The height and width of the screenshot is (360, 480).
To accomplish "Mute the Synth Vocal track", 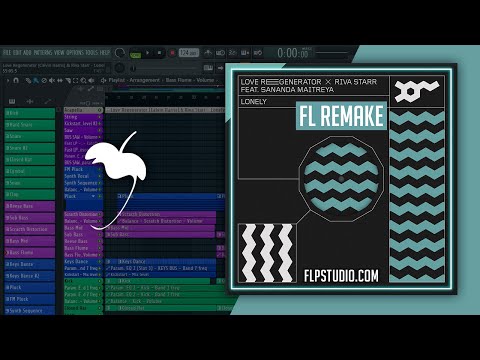I will 100,176.
